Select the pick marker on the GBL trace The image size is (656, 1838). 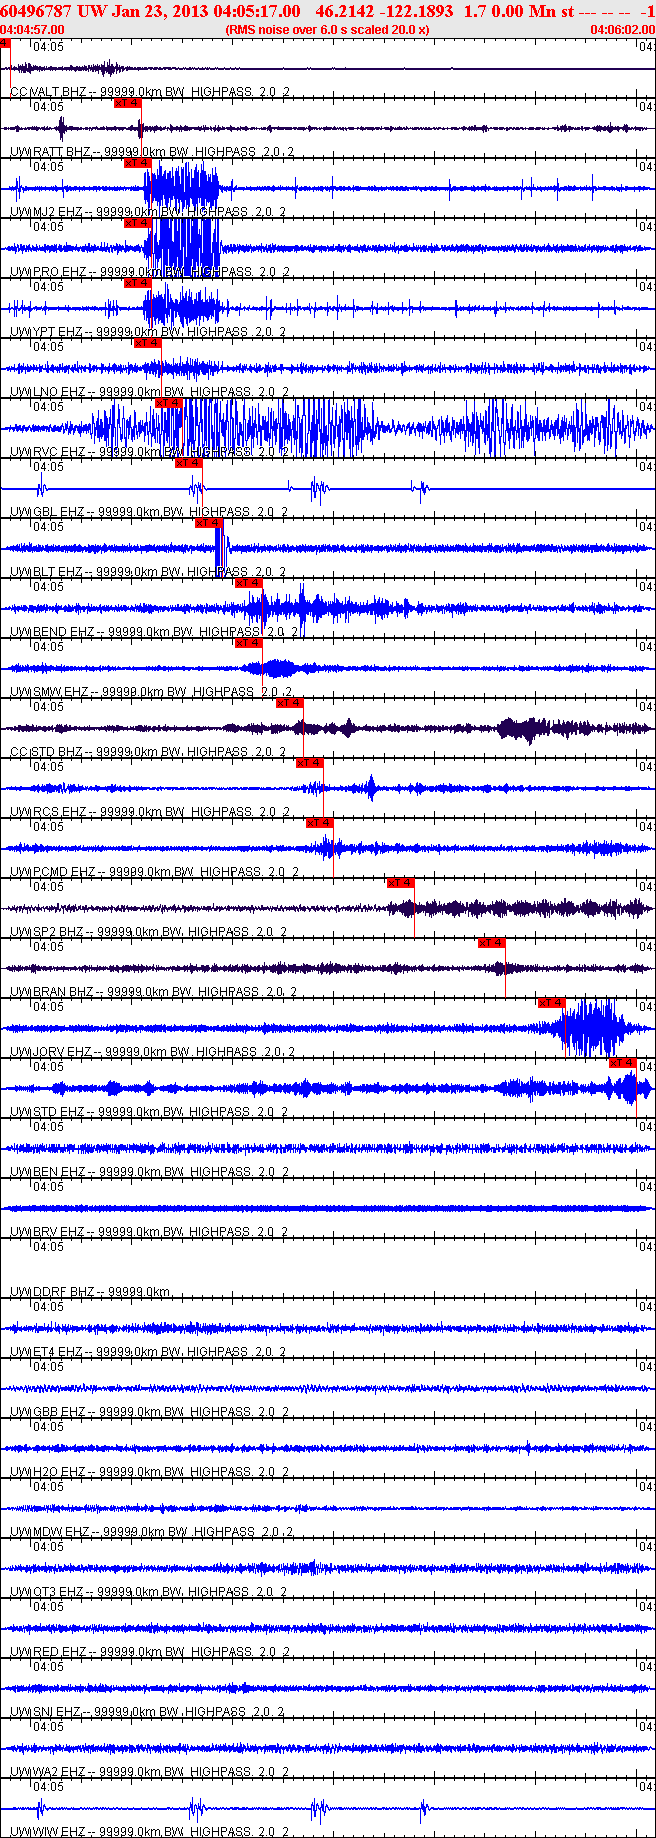[189, 463]
